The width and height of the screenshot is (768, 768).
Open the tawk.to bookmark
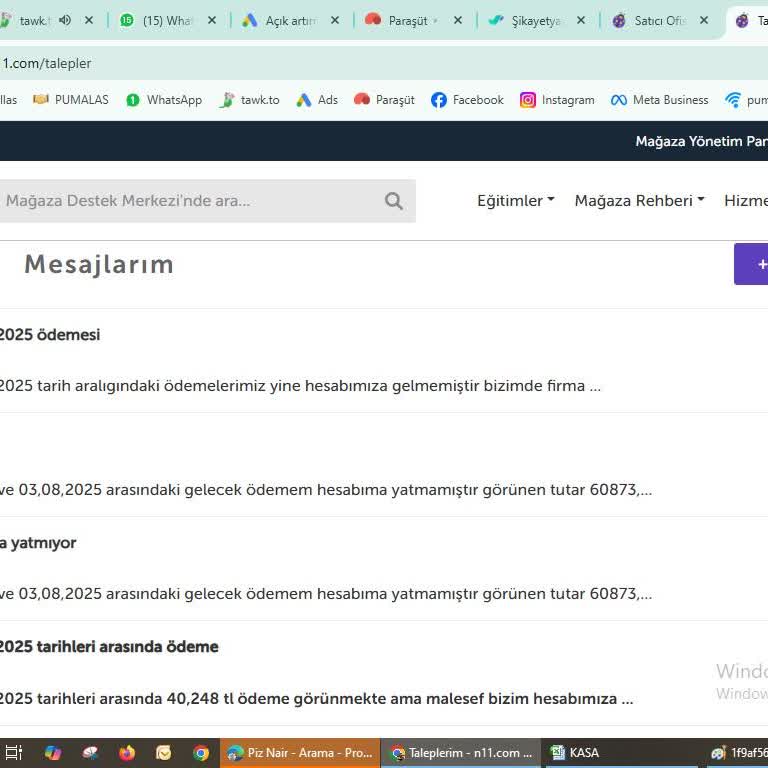pyautogui.click(x=249, y=100)
